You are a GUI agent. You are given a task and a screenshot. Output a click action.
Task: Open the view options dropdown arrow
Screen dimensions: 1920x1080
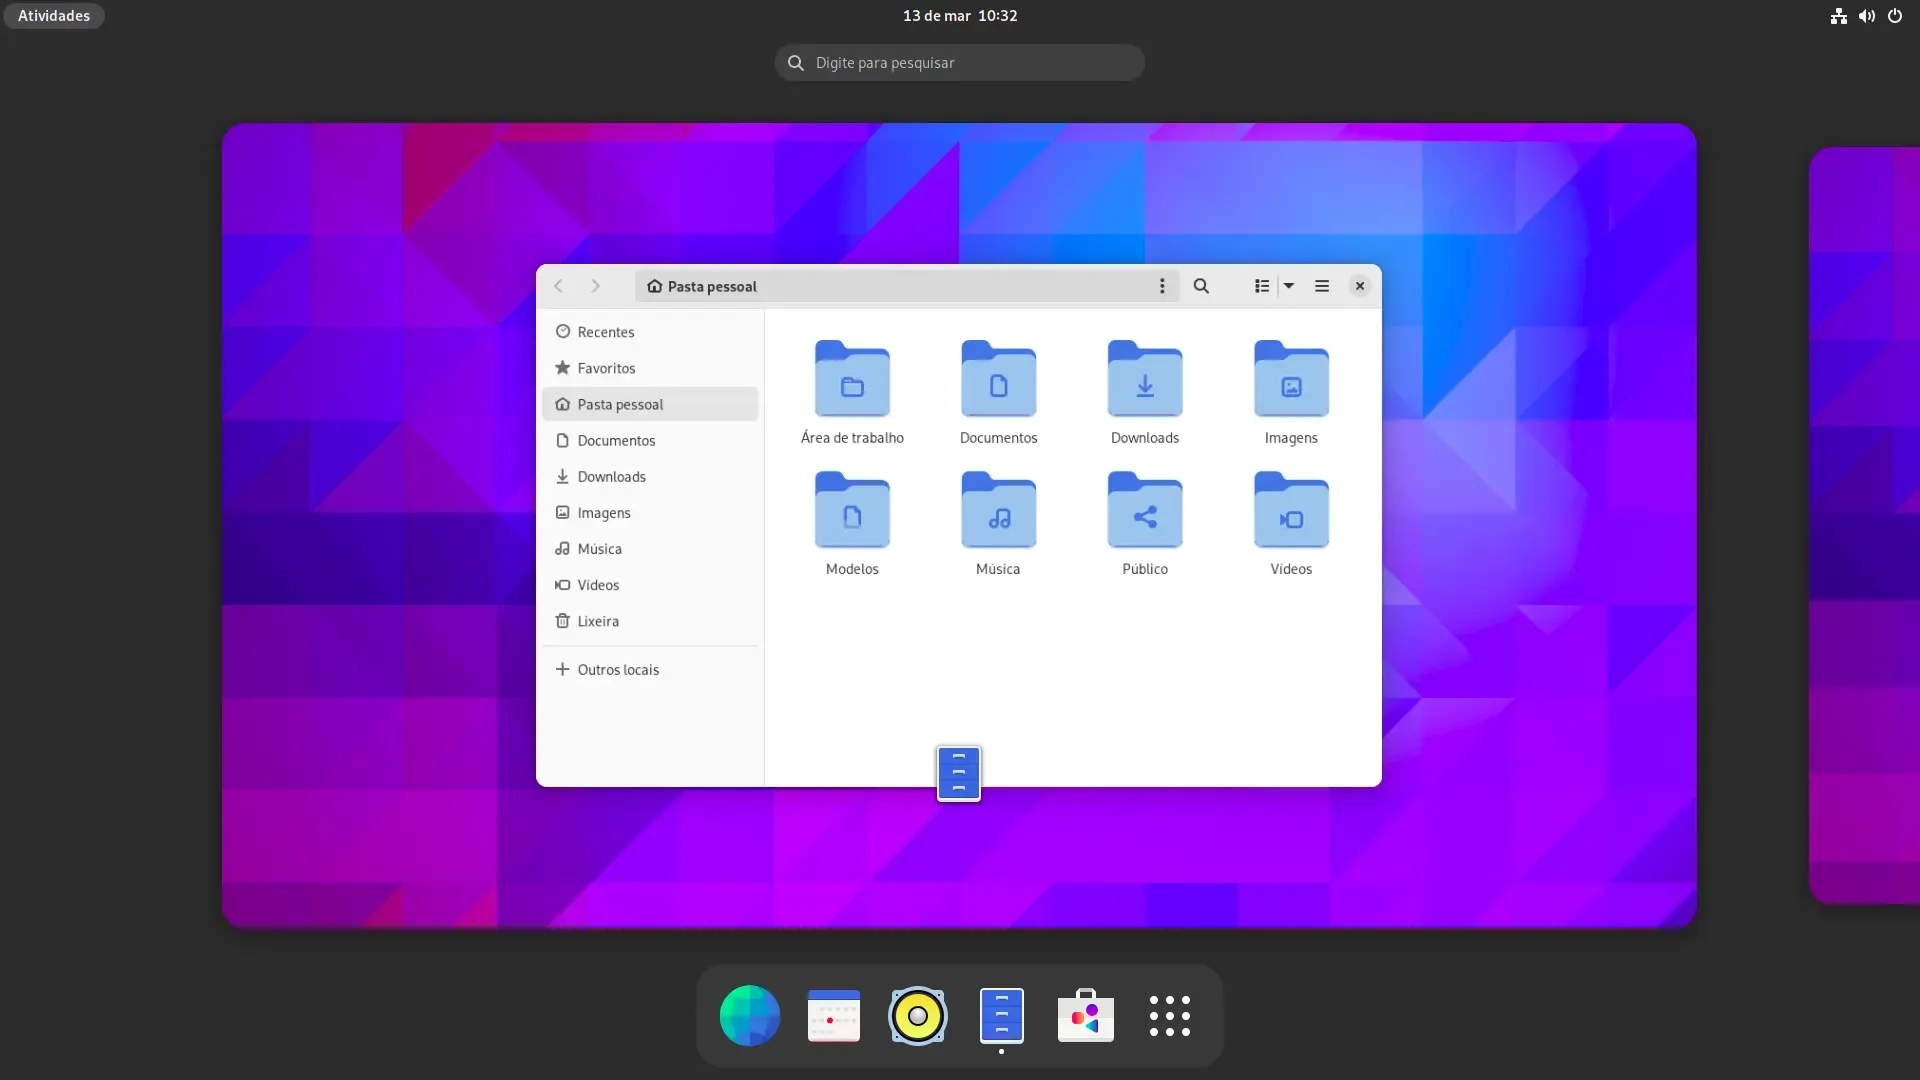[1289, 286]
